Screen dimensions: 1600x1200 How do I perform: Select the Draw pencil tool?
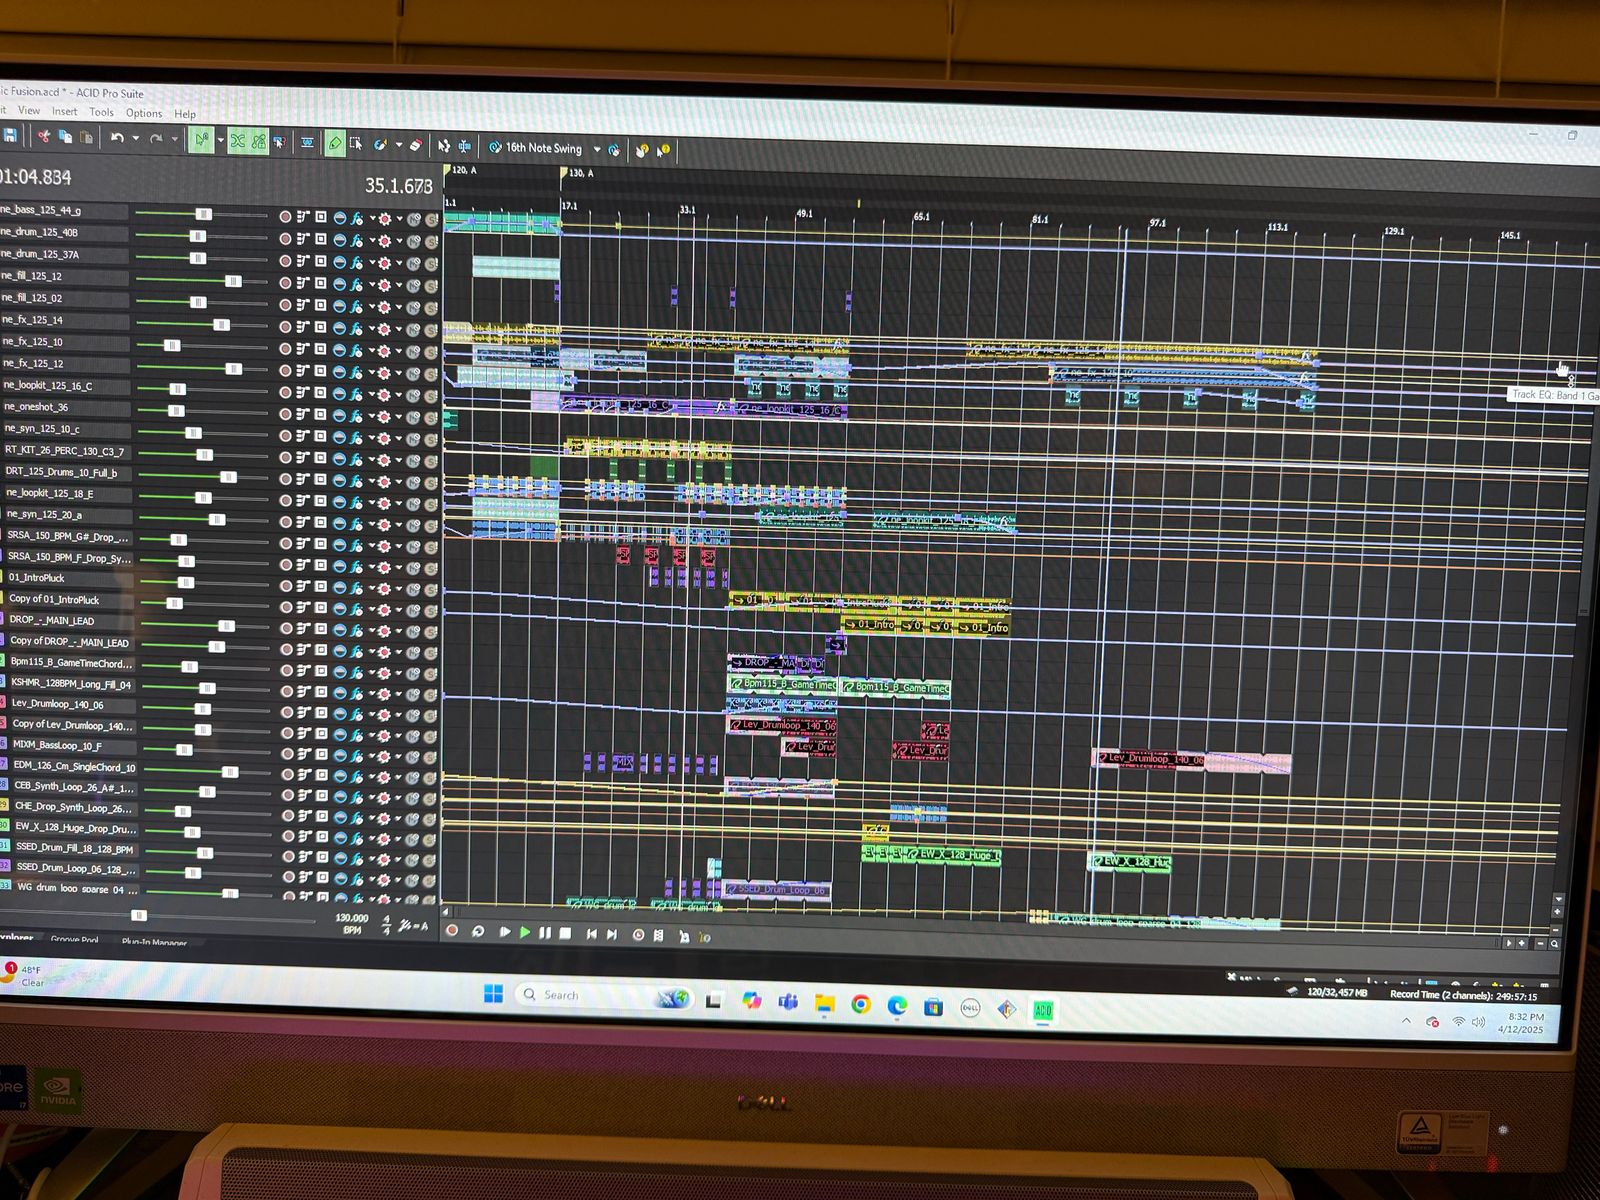coord(335,144)
